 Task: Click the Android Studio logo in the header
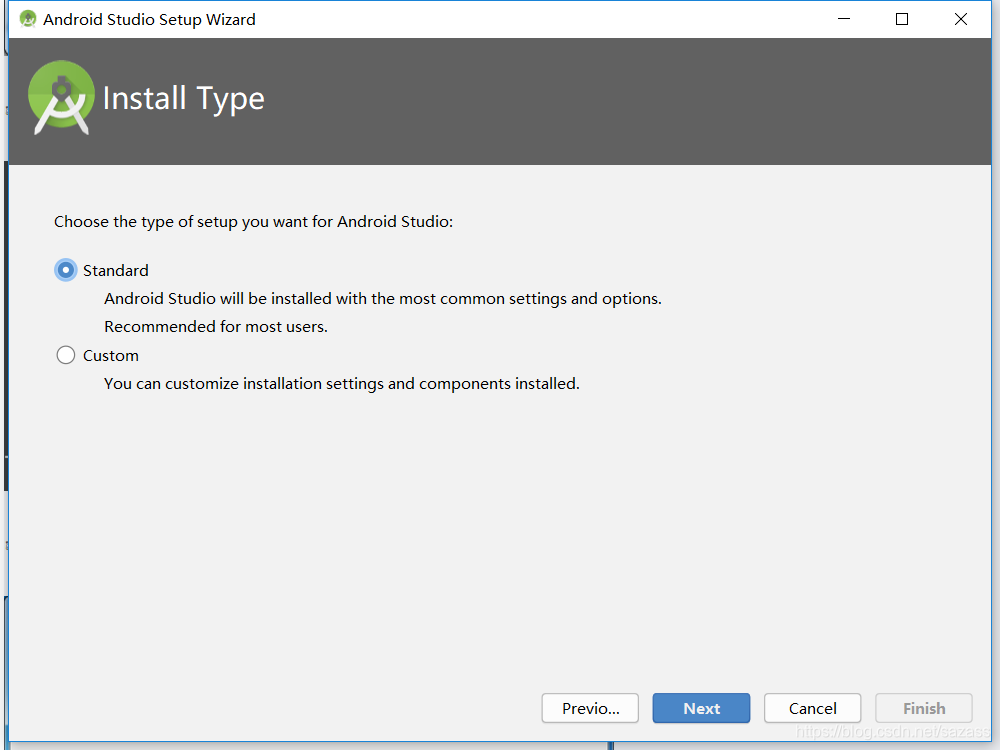[61, 98]
